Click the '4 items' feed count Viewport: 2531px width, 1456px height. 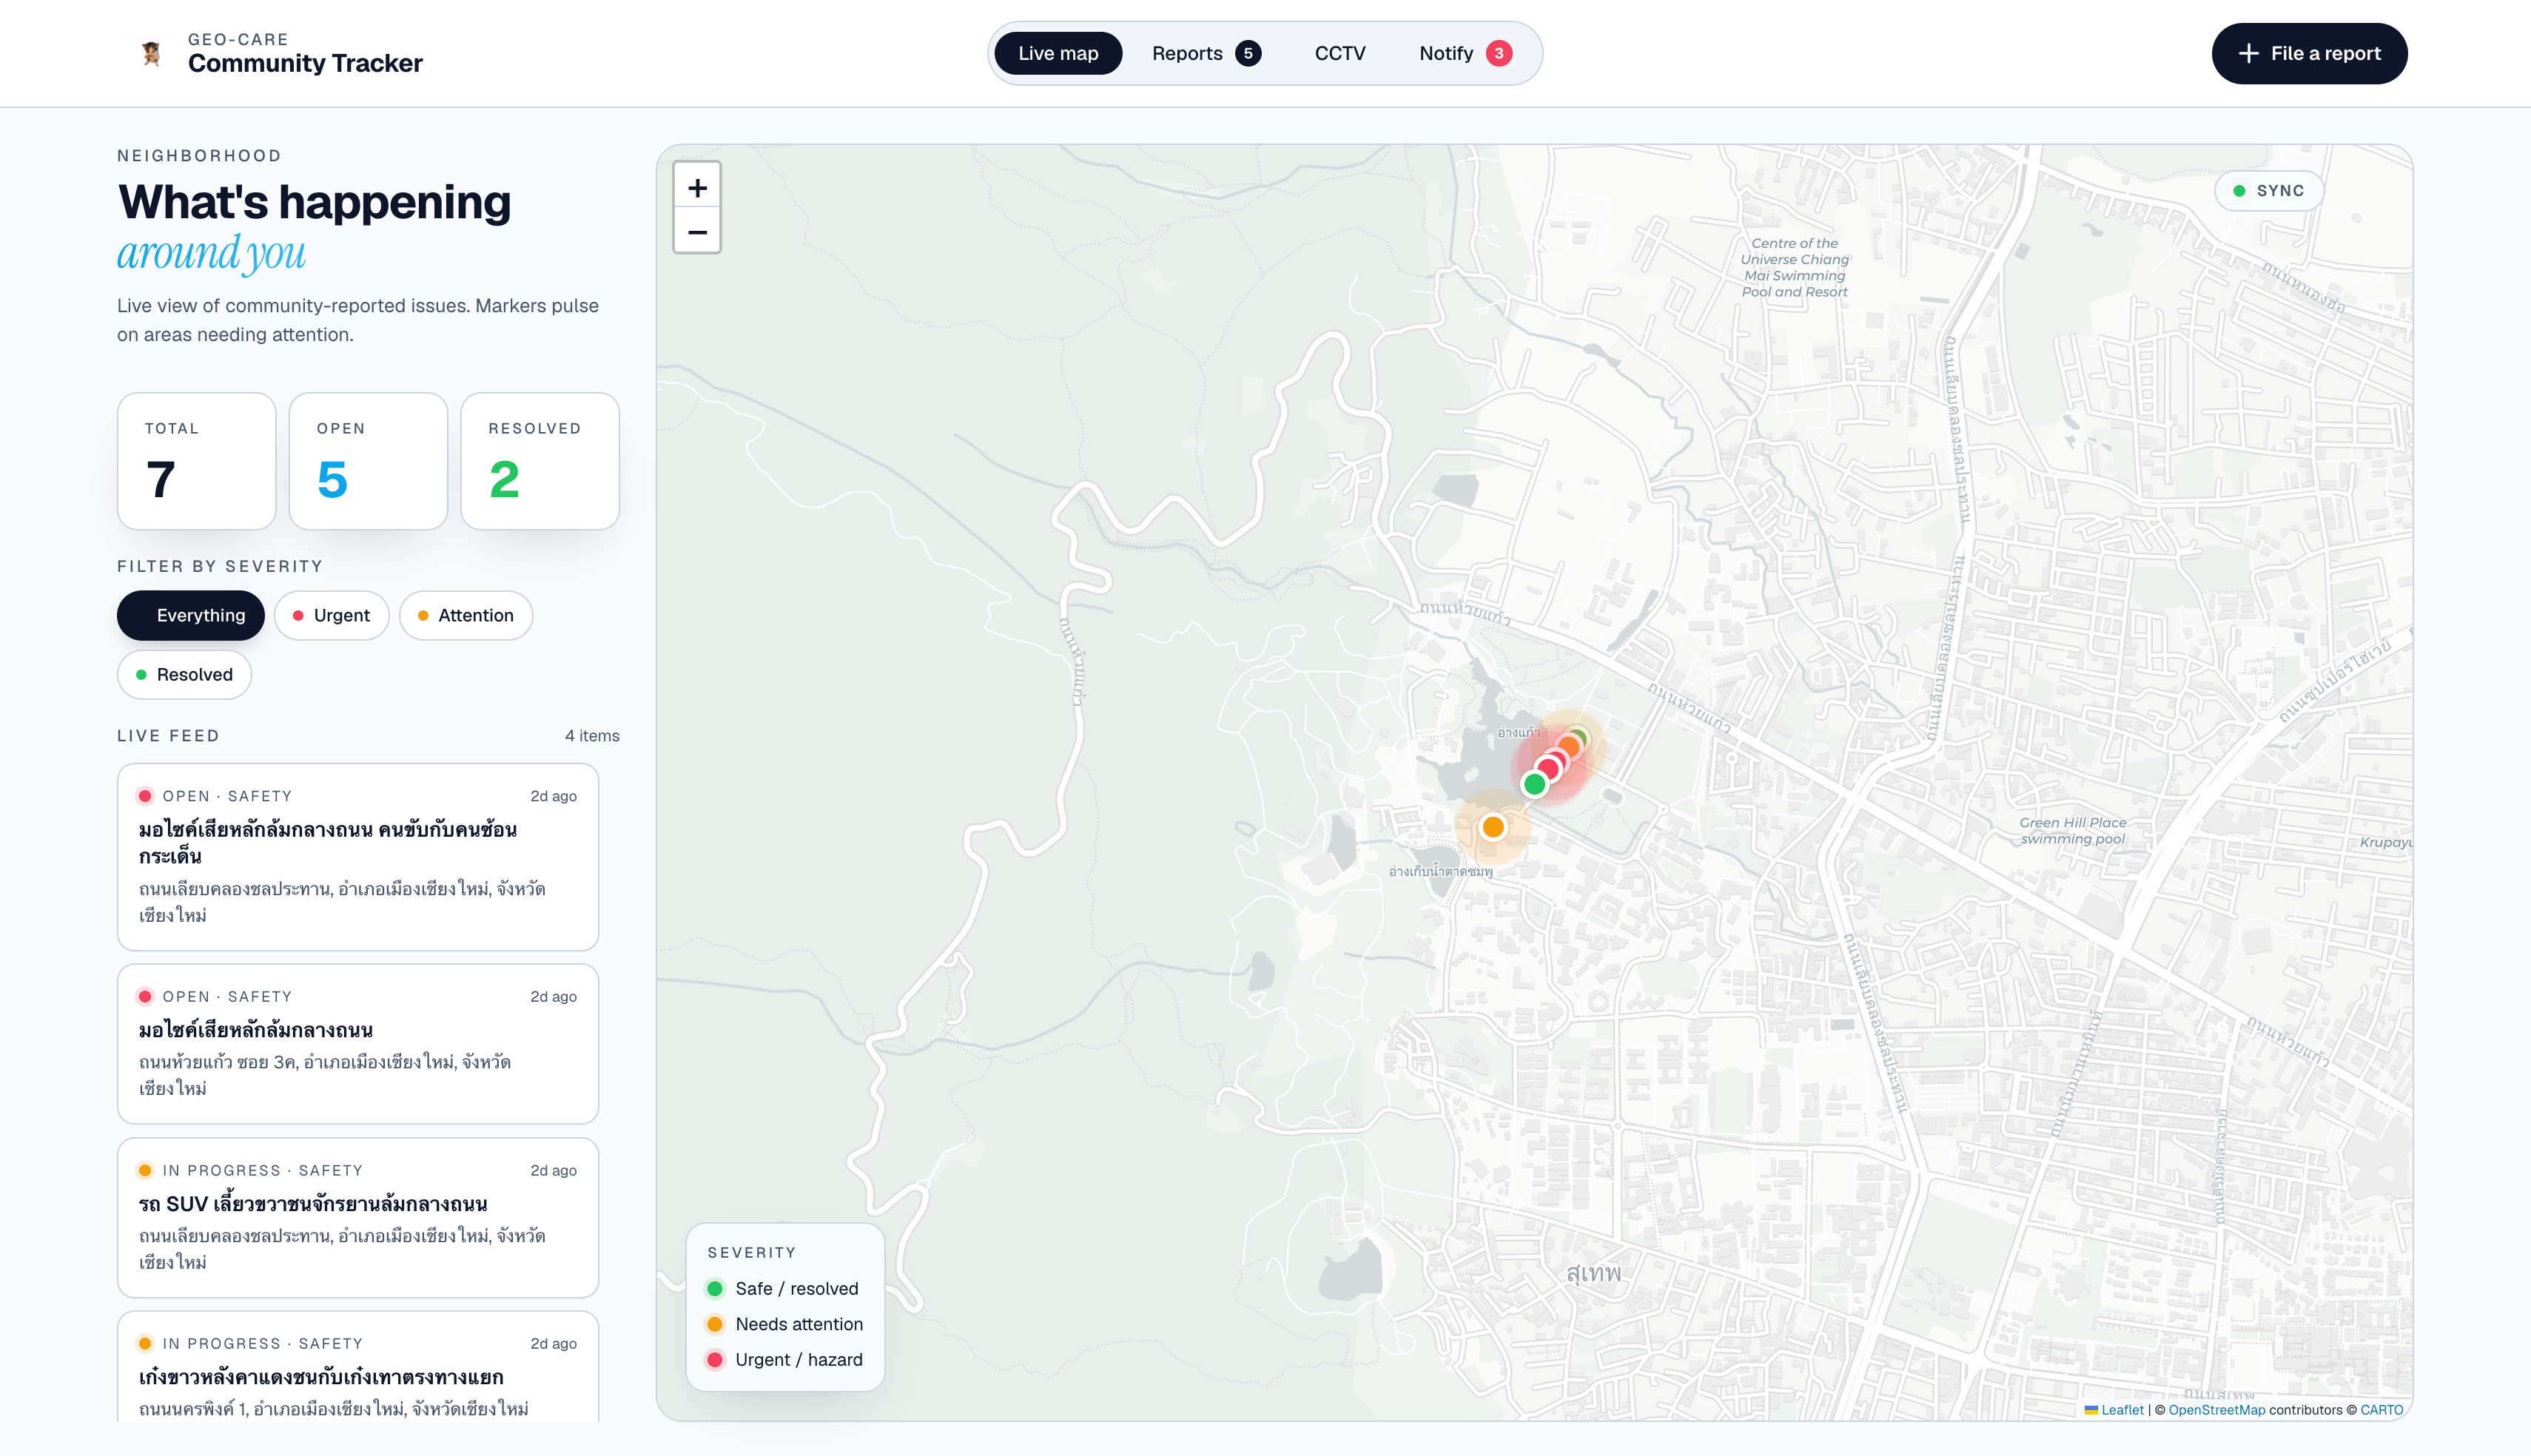pyautogui.click(x=592, y=736)
